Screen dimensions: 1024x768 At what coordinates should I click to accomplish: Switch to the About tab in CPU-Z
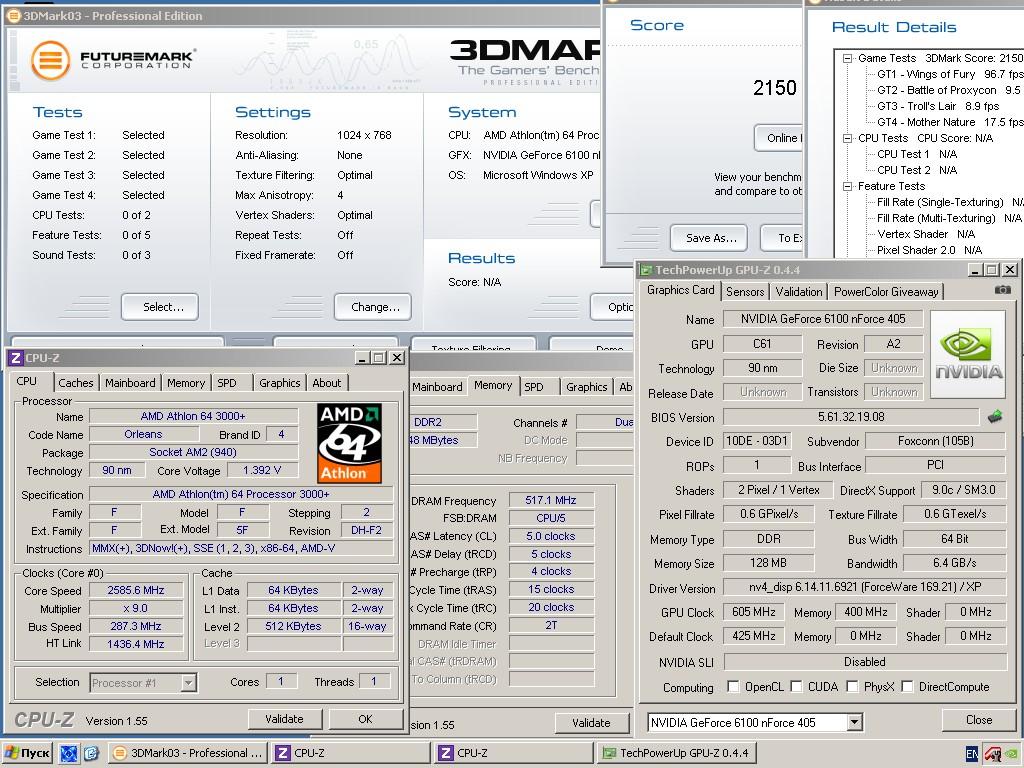(x=327, y=383)
